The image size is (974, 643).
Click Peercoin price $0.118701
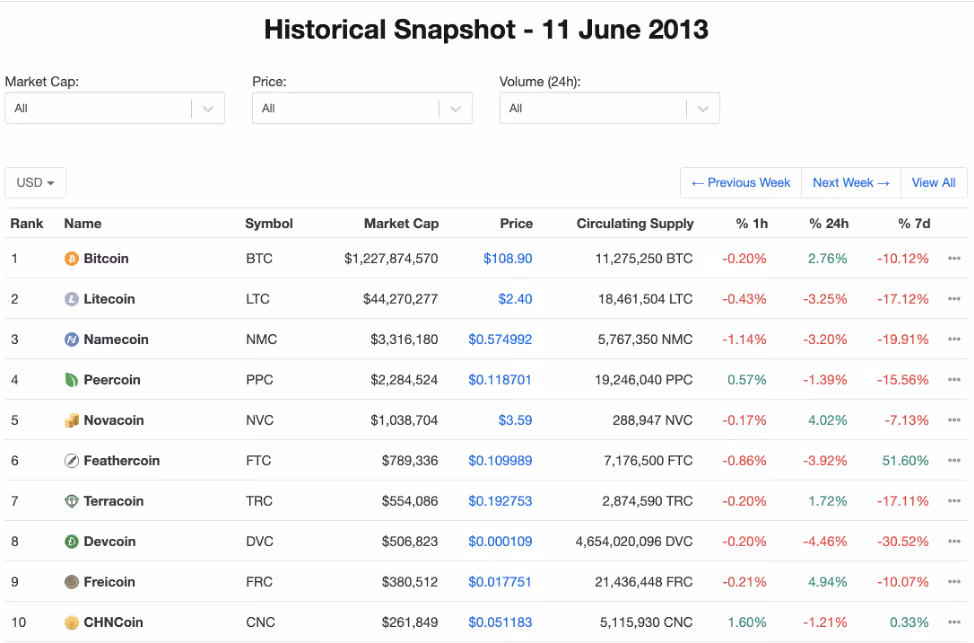click(x=500, y=380)
